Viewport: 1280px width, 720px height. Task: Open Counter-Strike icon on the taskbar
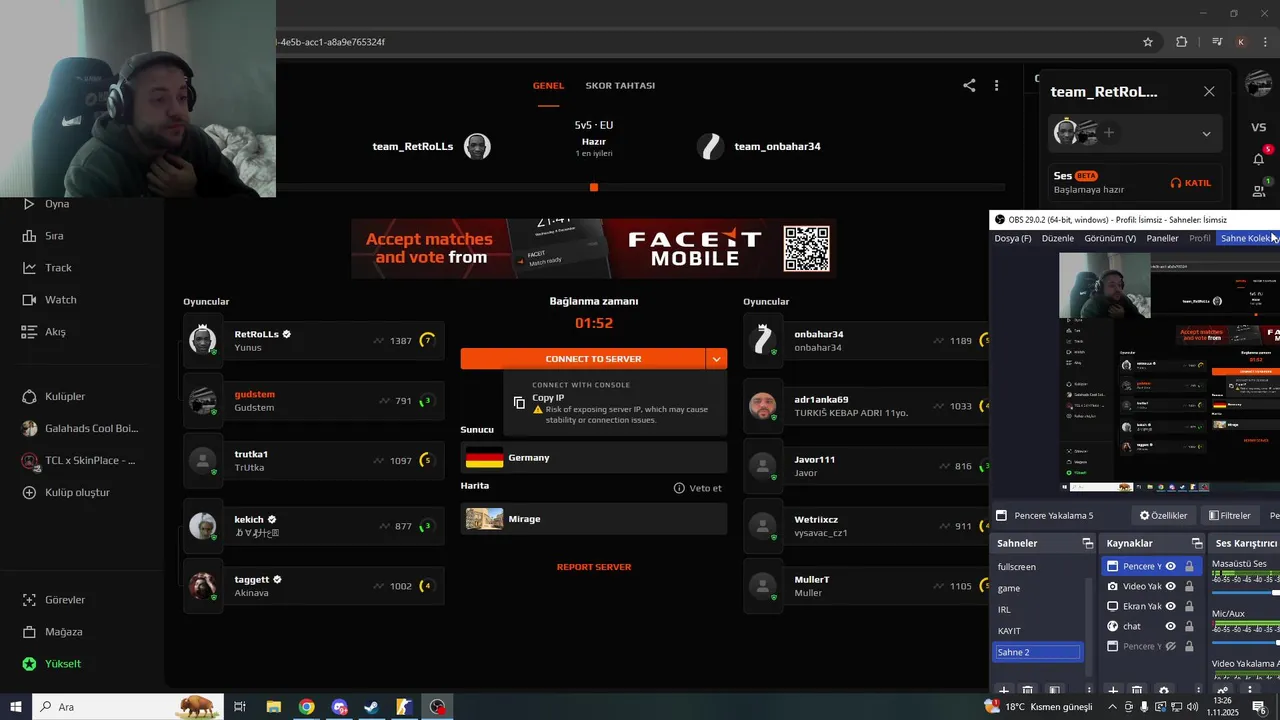pyautogui.click(x=404, y=707)
